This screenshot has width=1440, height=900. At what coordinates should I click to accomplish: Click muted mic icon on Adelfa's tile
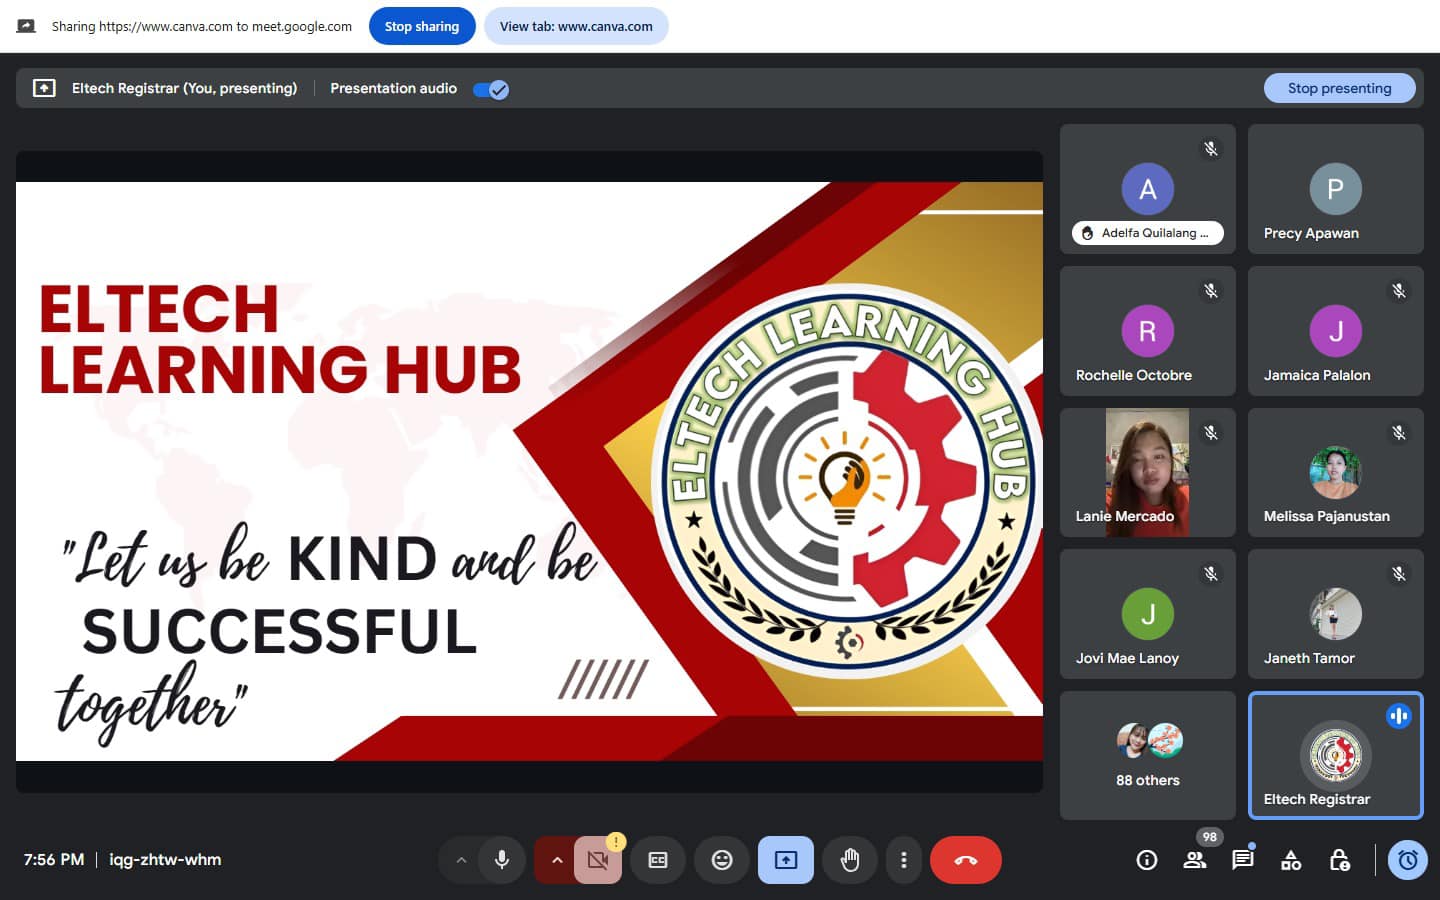pyautogui.click(x=1211, y=149)
